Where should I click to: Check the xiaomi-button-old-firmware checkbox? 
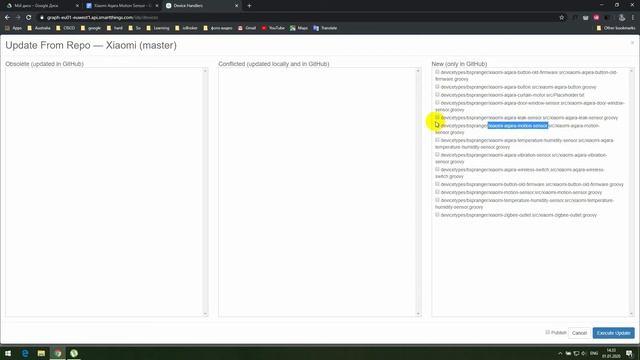point(437,184)
